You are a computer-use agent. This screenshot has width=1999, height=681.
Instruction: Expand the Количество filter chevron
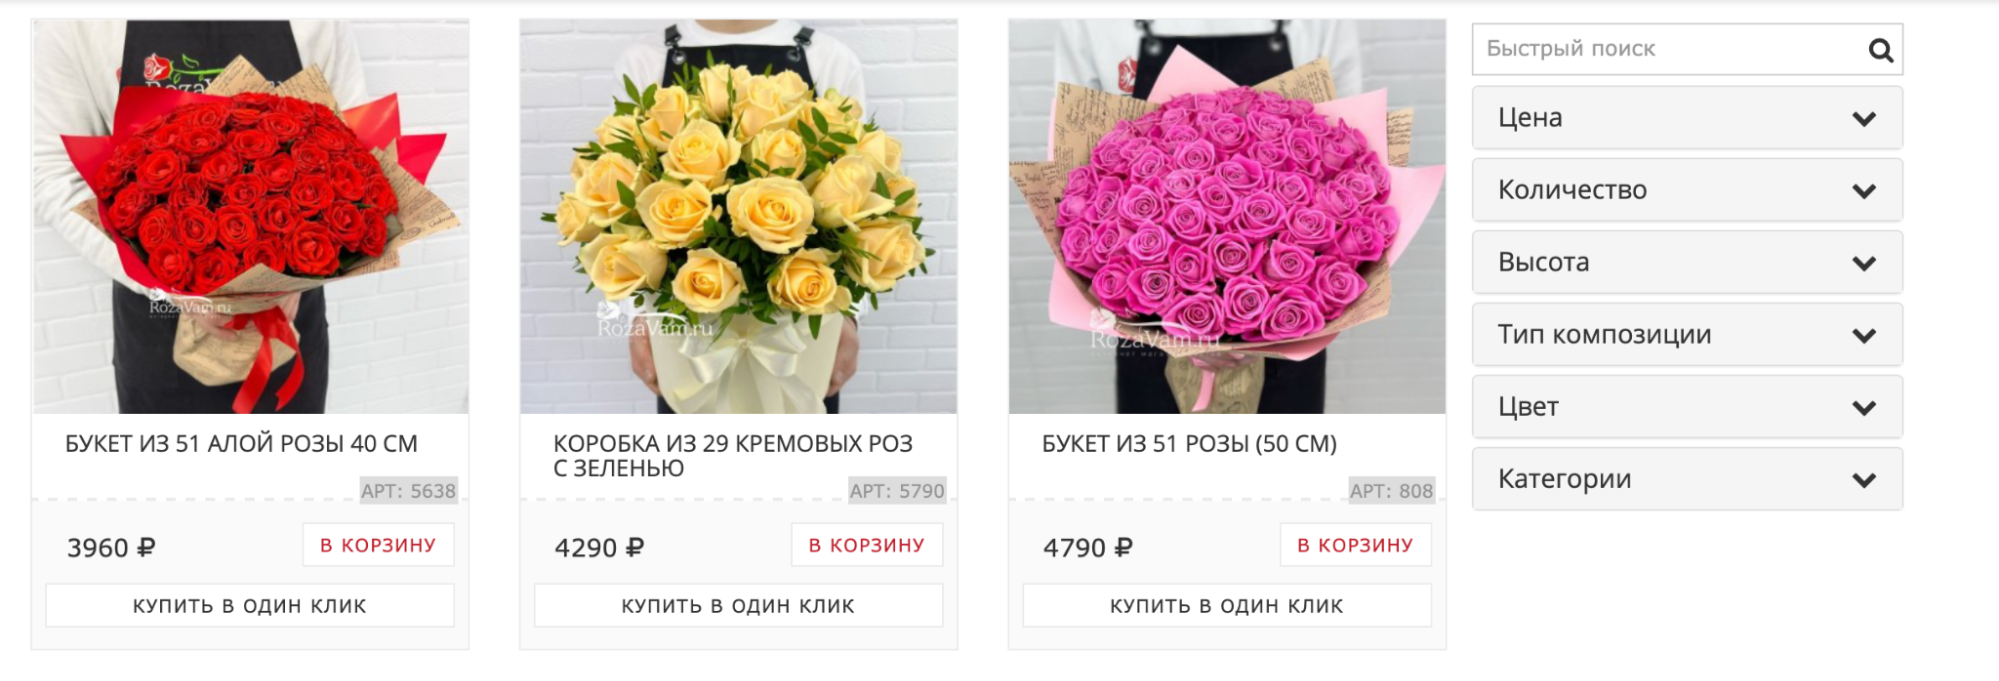tap(1863, 191)
